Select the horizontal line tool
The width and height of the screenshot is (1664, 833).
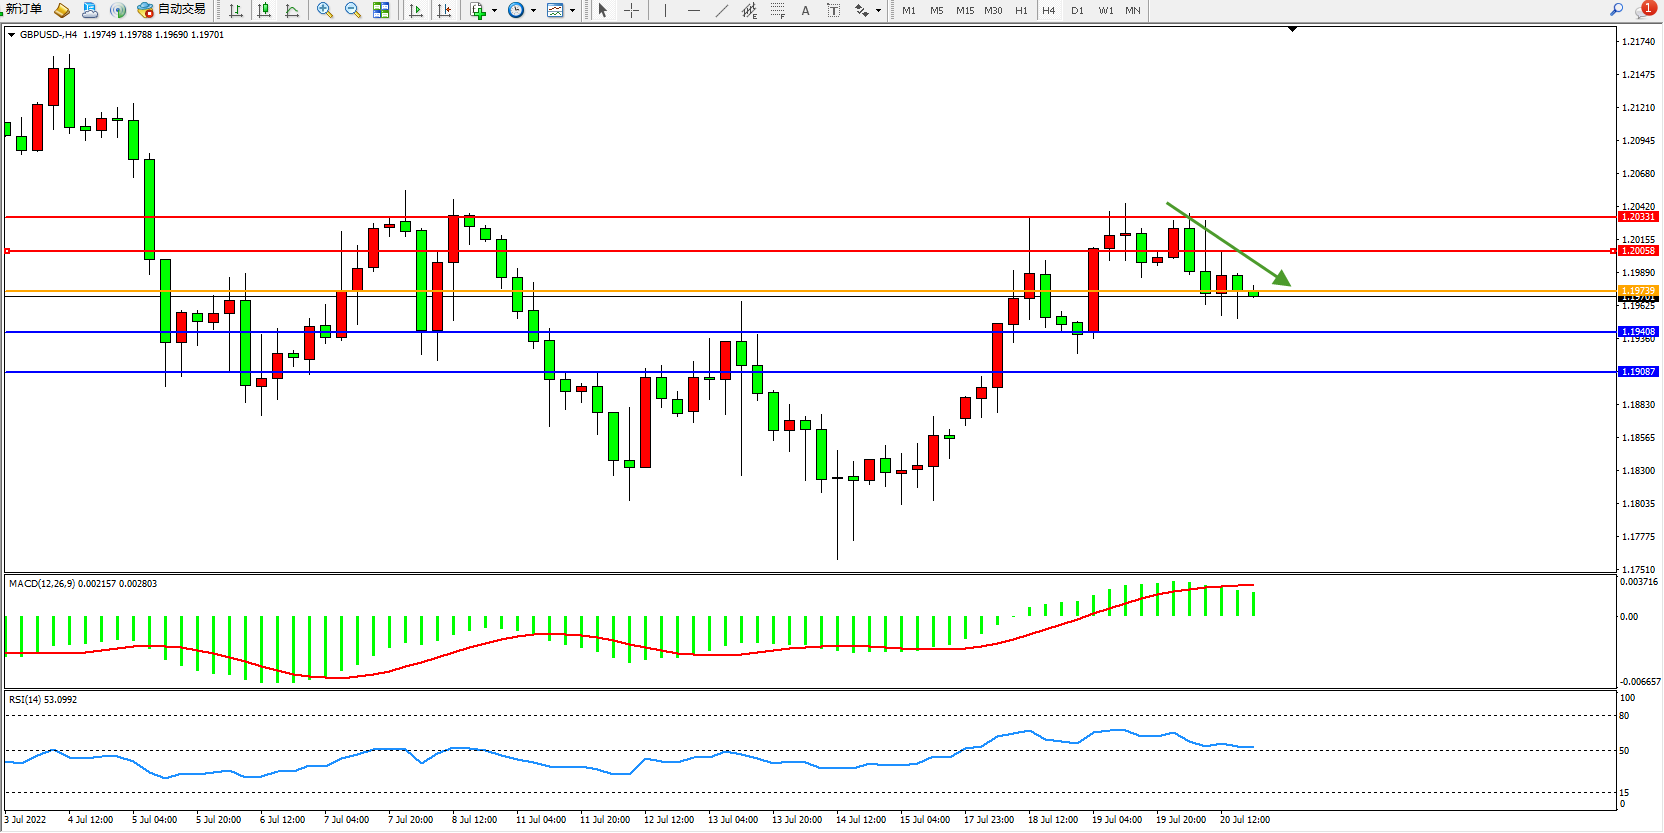[694, 10]
